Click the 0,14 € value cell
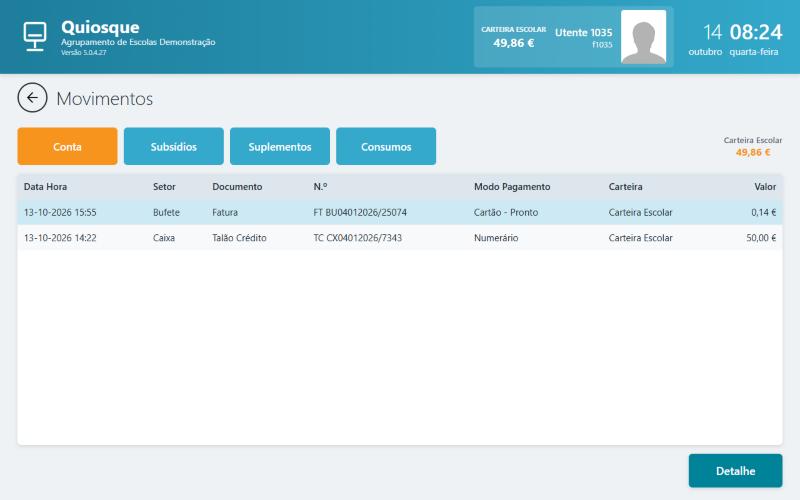The width and height of the screenshot is (800, 500). pyautogui.click(x=764, y=212)
